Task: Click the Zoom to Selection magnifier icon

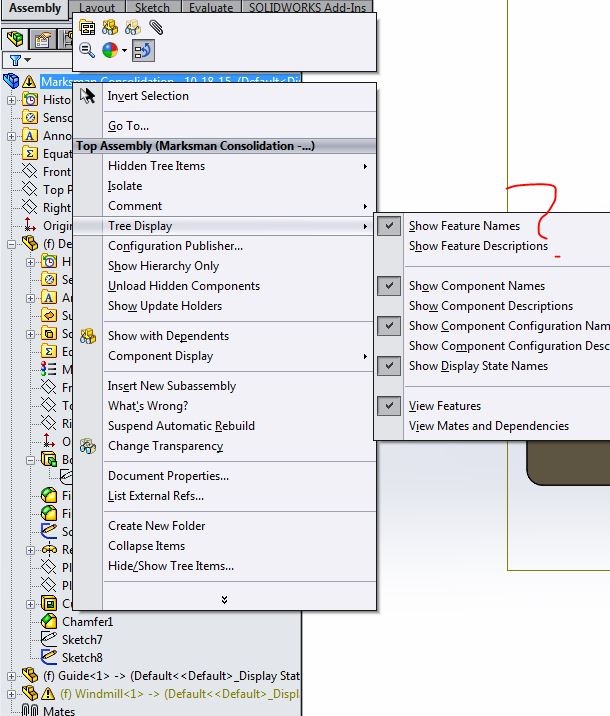Action: point(87,50)
